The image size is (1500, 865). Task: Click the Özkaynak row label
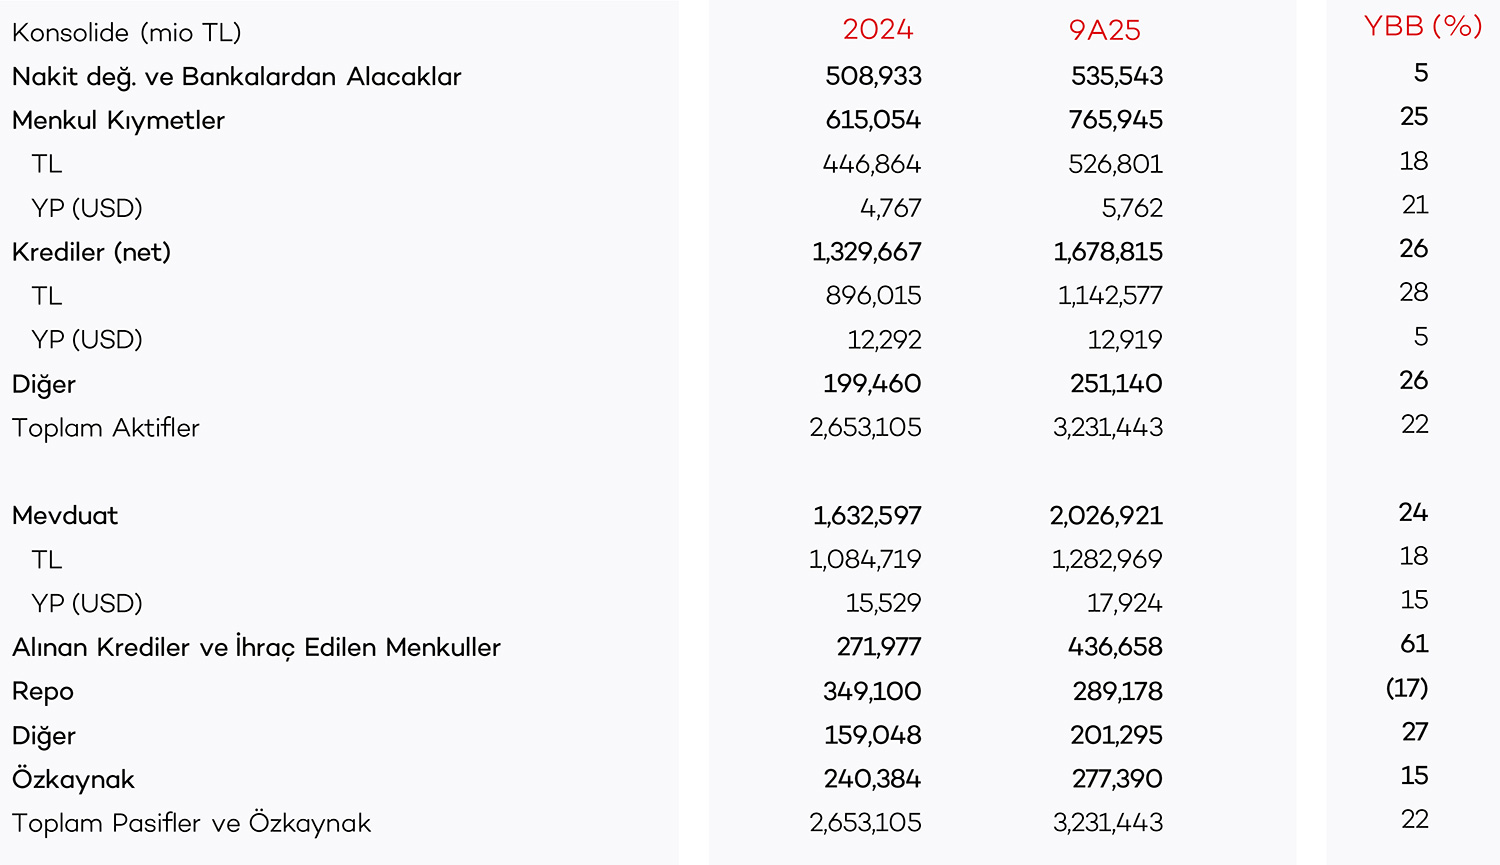click(73, 780)
